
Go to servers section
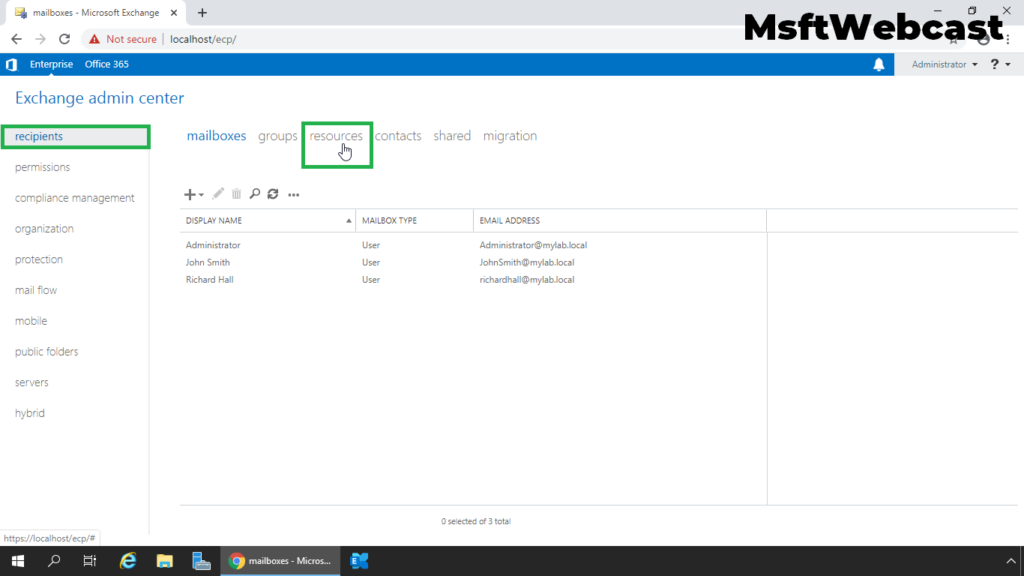point(31,382)
